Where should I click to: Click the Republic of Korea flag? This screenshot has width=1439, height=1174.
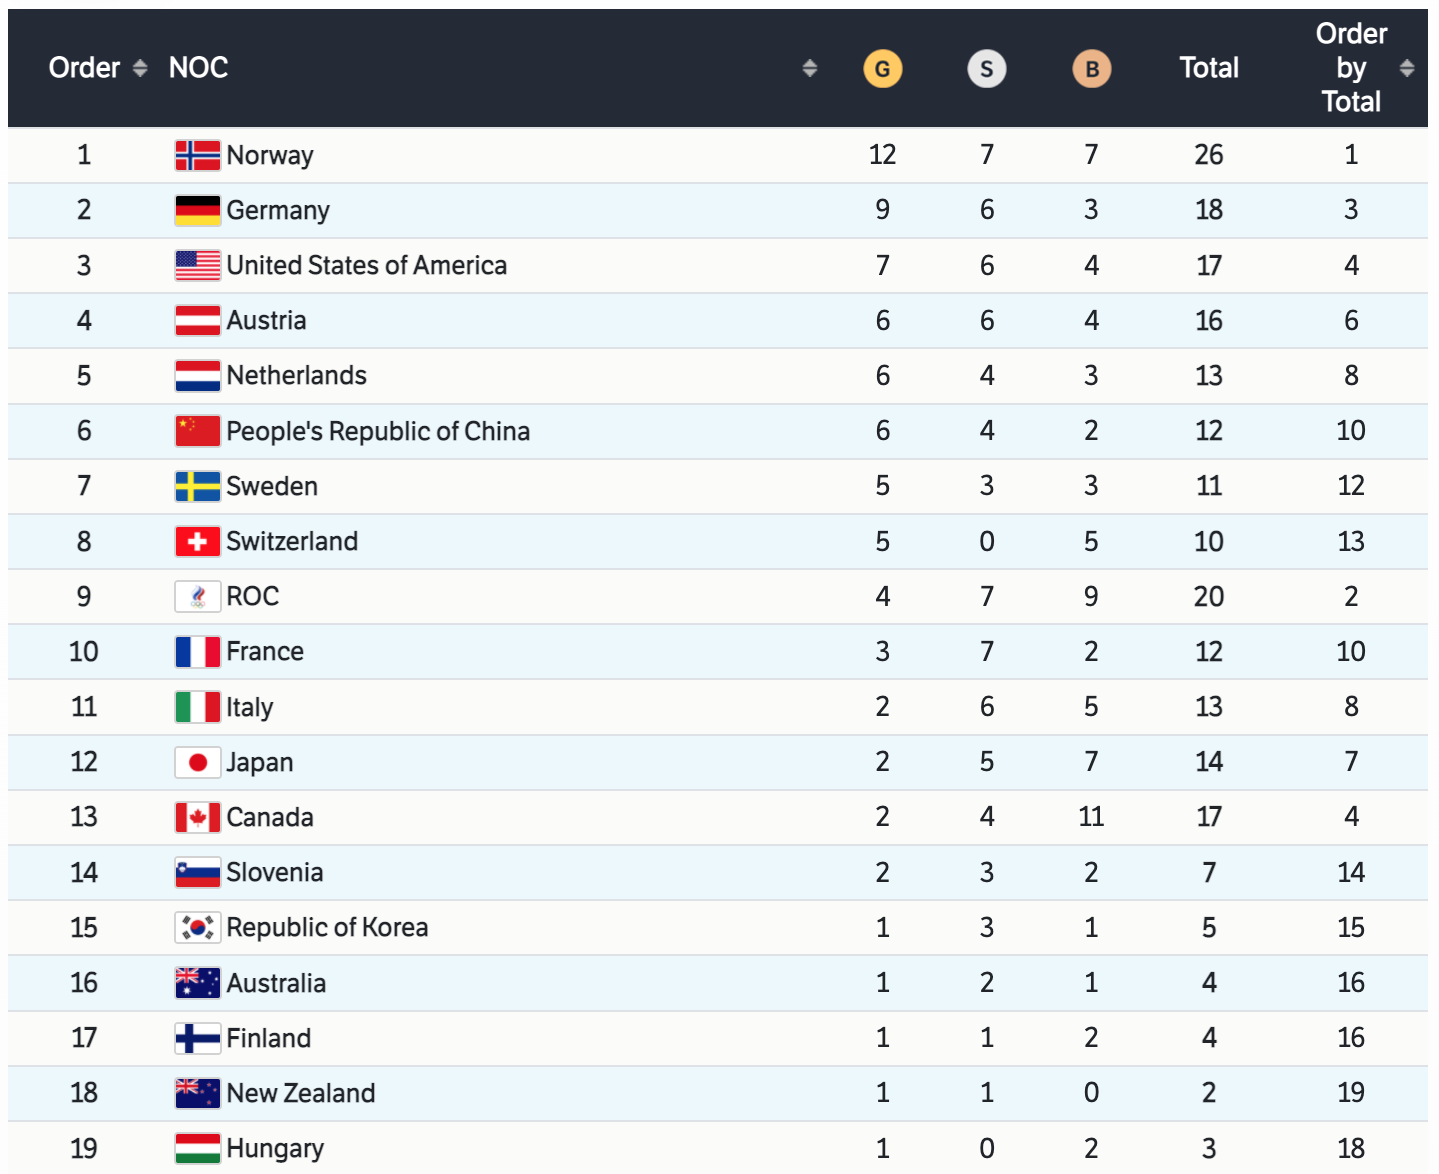coord(197,928)
